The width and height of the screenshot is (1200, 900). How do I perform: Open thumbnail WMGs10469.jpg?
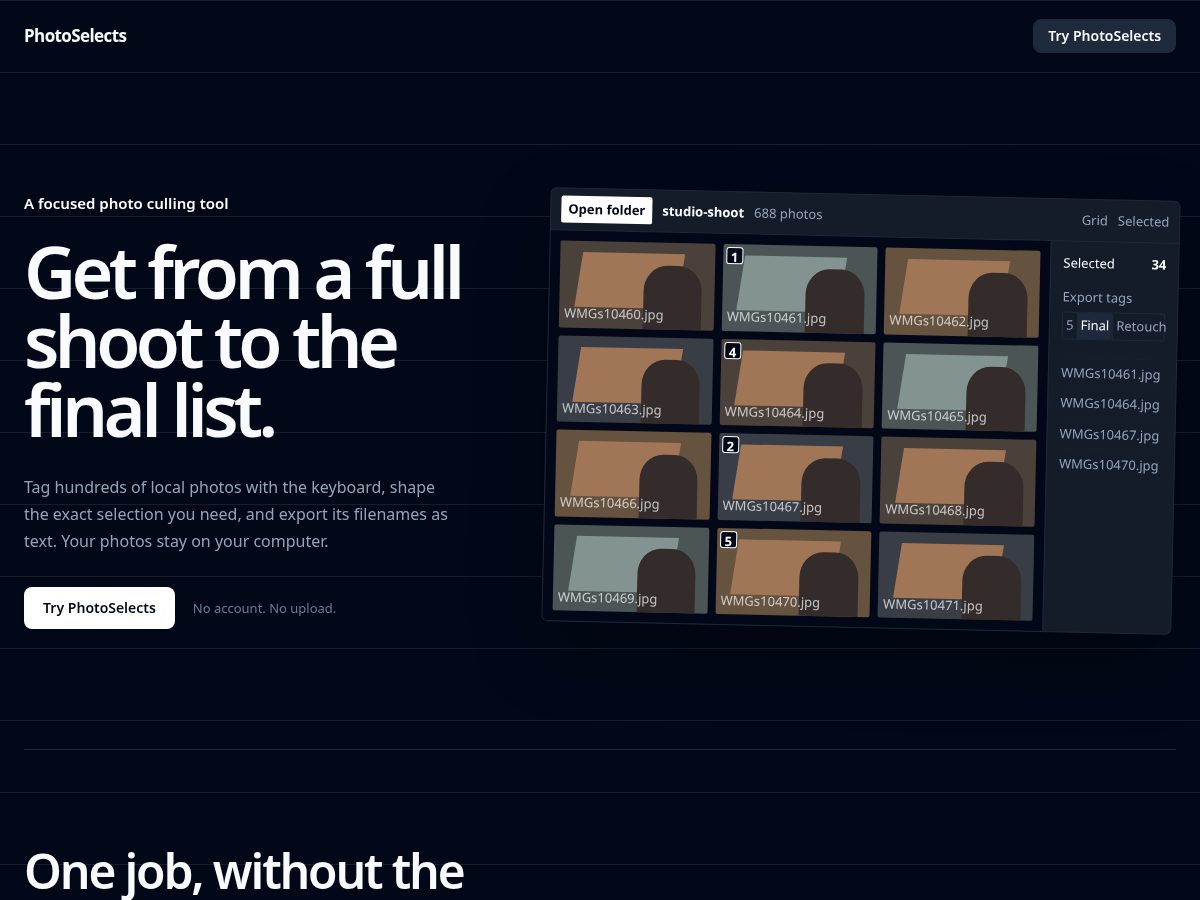[631, 570]
